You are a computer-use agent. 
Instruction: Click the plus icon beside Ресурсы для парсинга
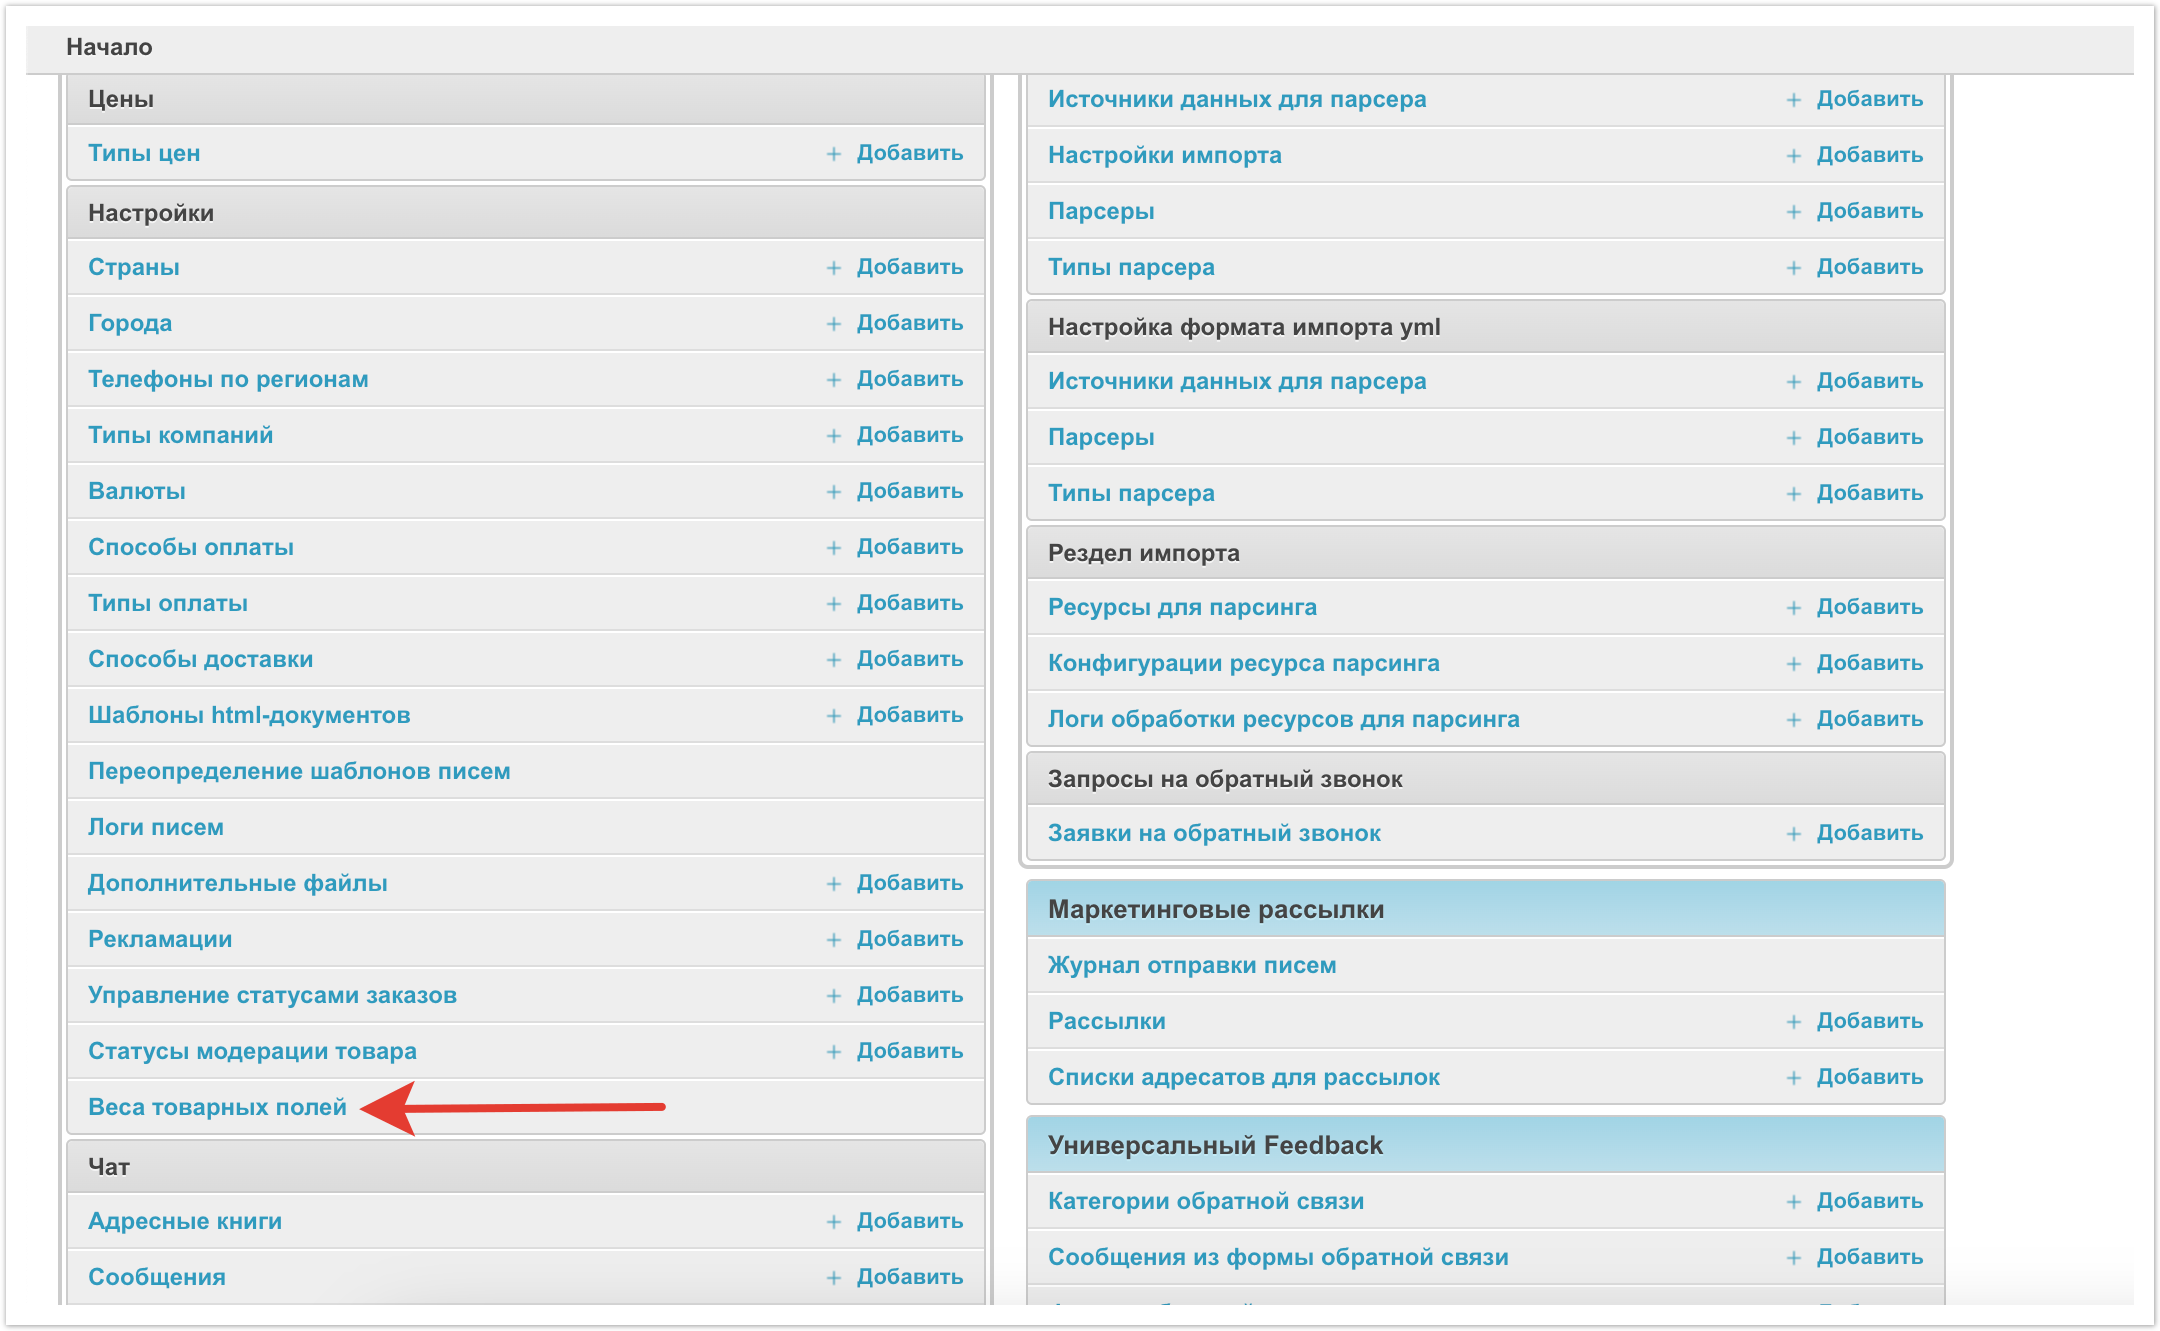click(1793, 608)
